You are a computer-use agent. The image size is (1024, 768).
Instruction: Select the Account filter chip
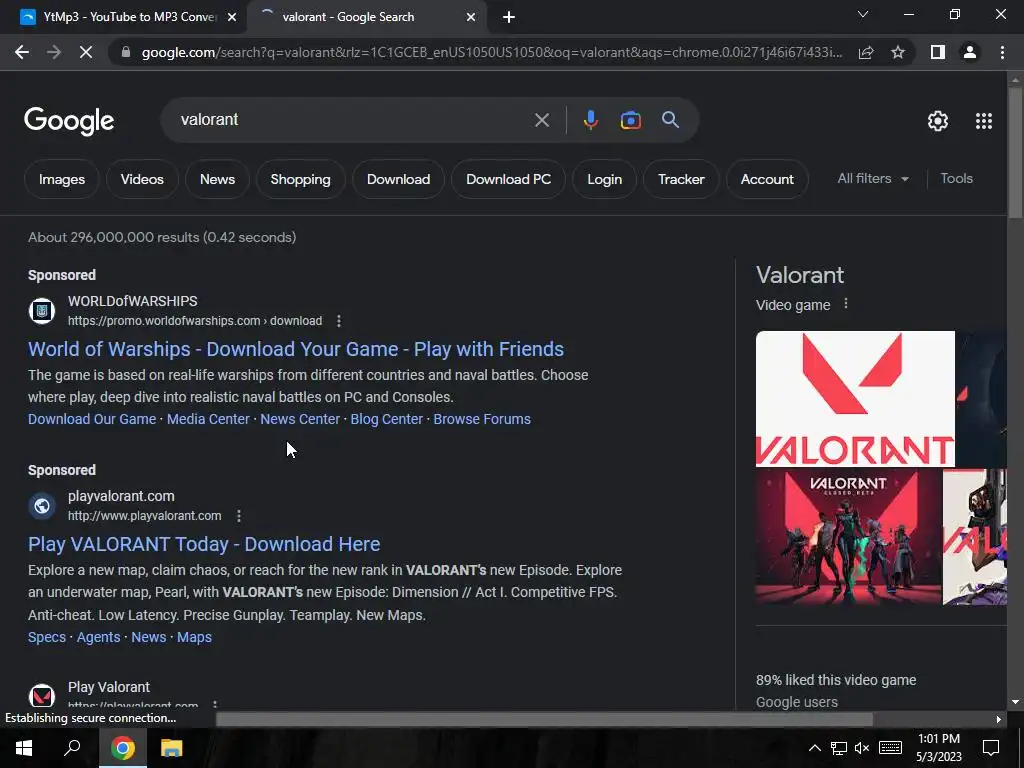767,179
